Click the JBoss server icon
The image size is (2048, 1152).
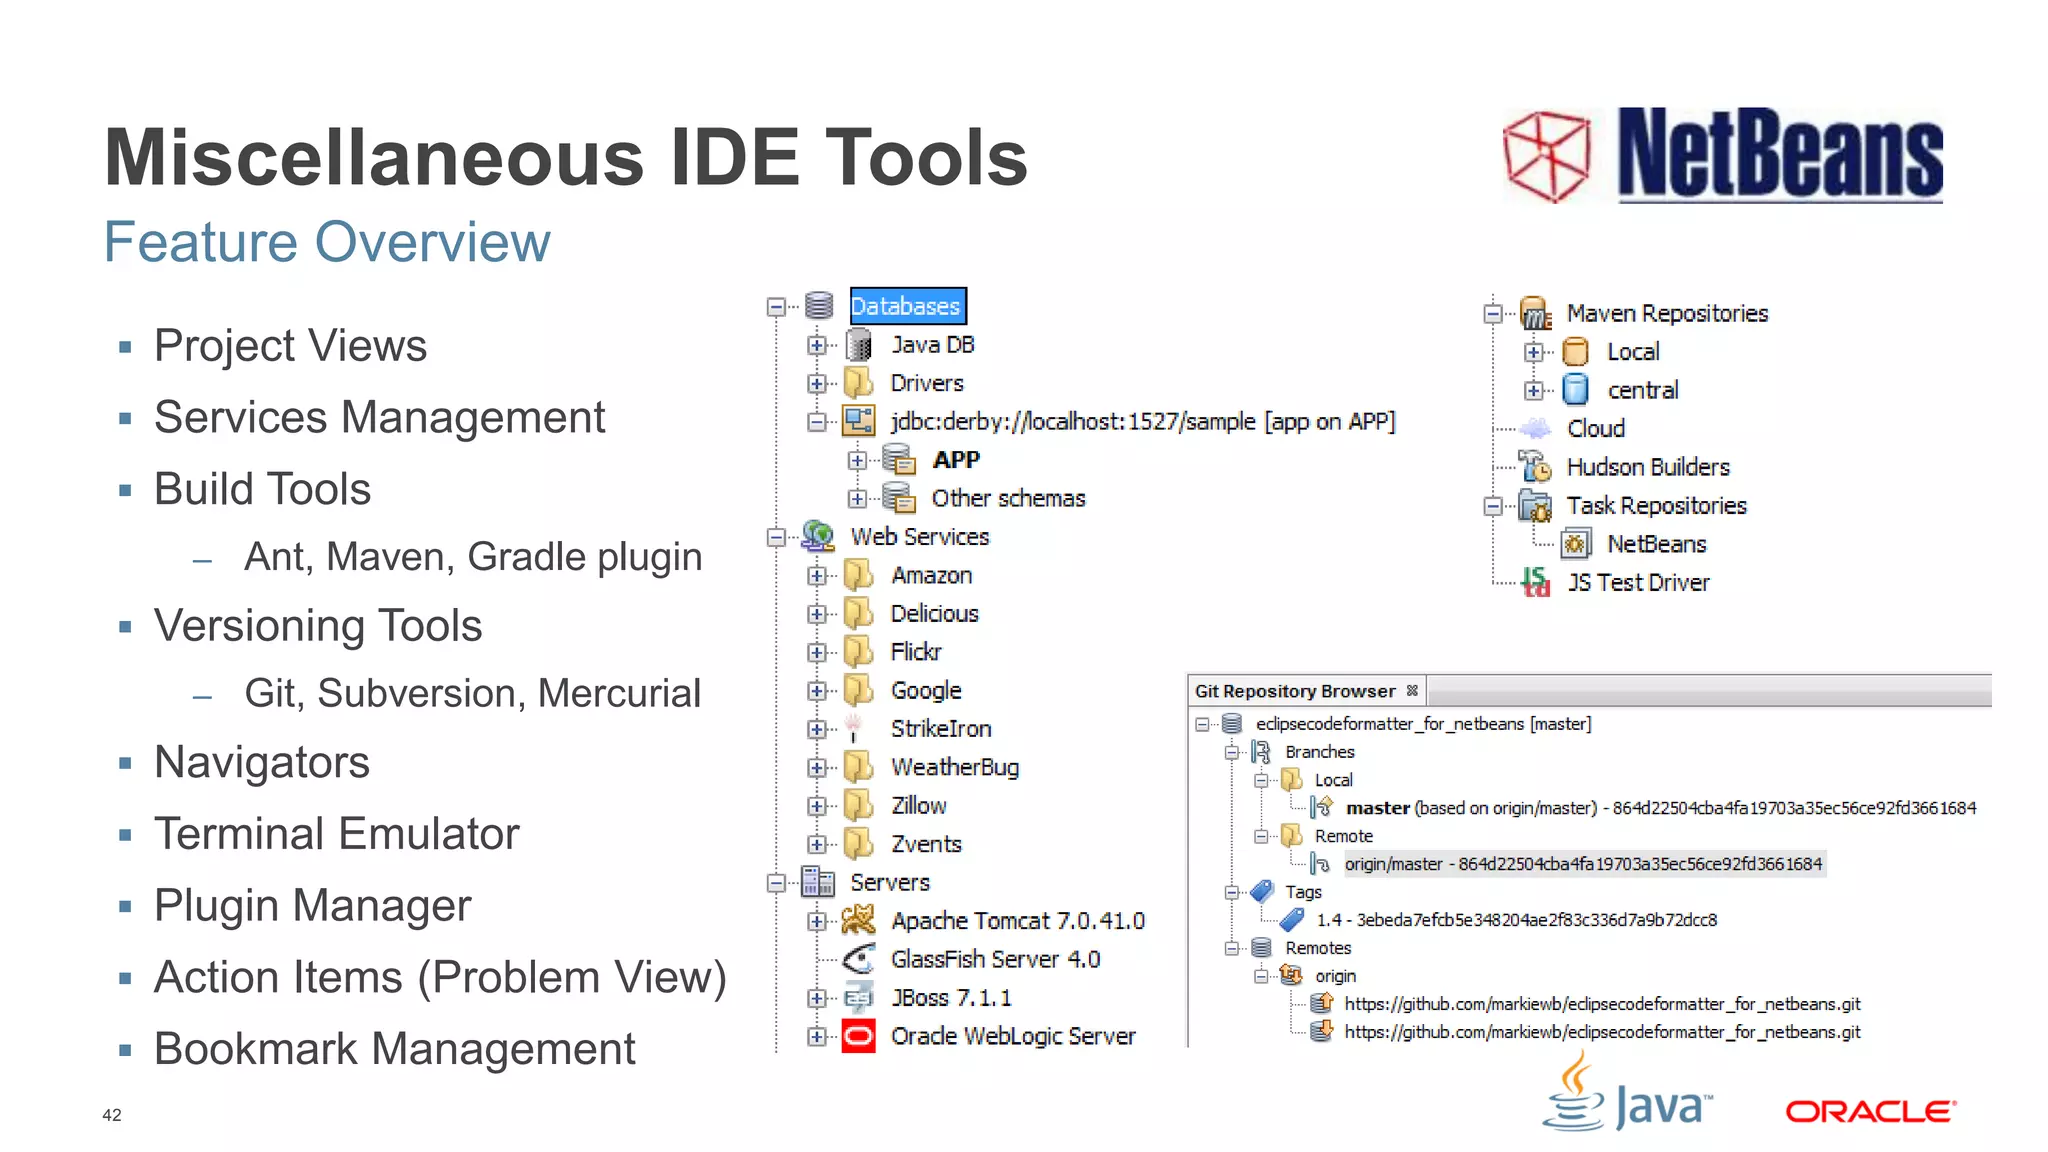click(858, 997)
